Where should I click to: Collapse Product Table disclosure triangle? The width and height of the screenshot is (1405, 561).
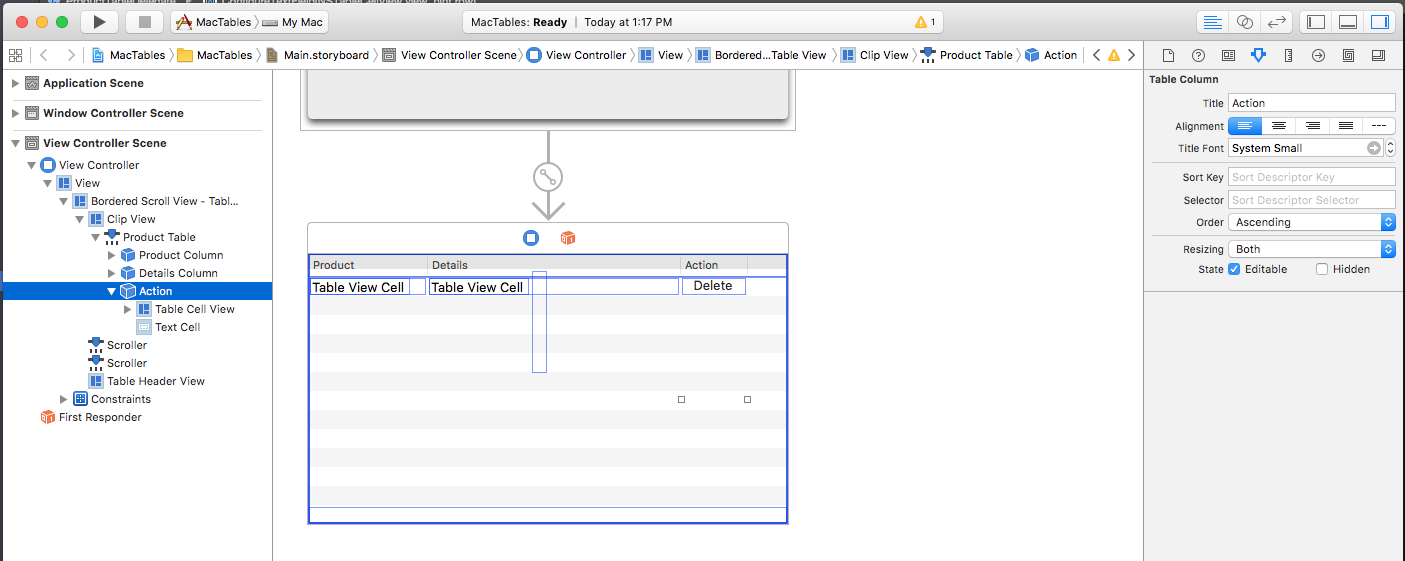95,237
